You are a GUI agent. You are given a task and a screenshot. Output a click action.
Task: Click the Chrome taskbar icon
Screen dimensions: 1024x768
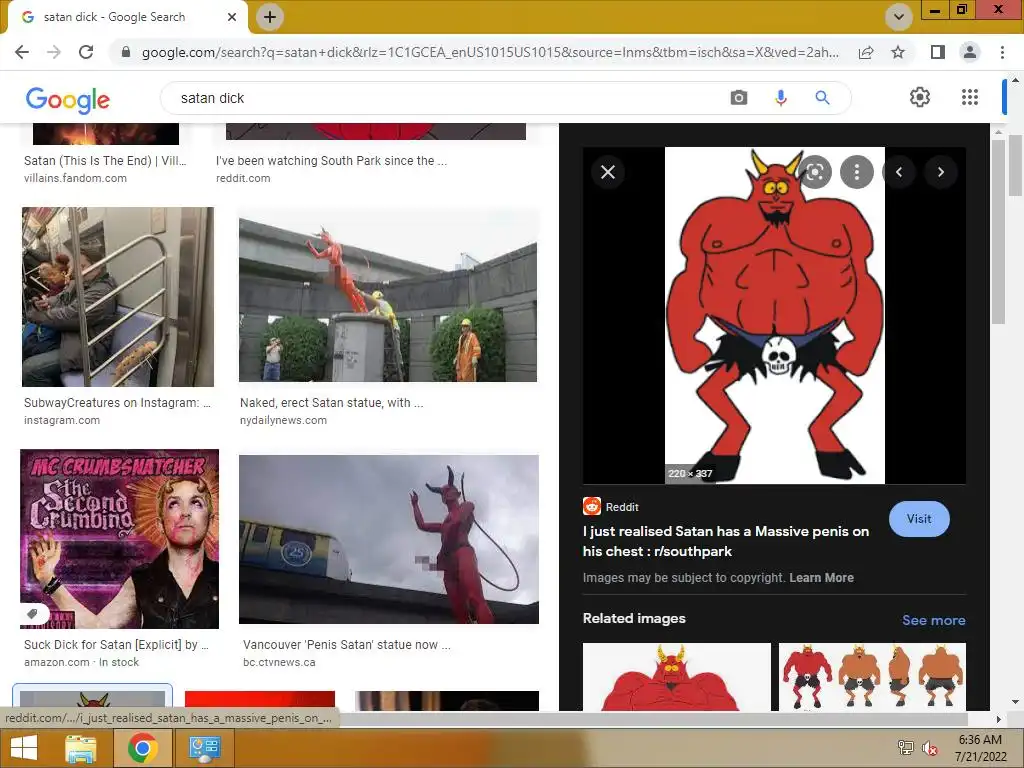142,748
